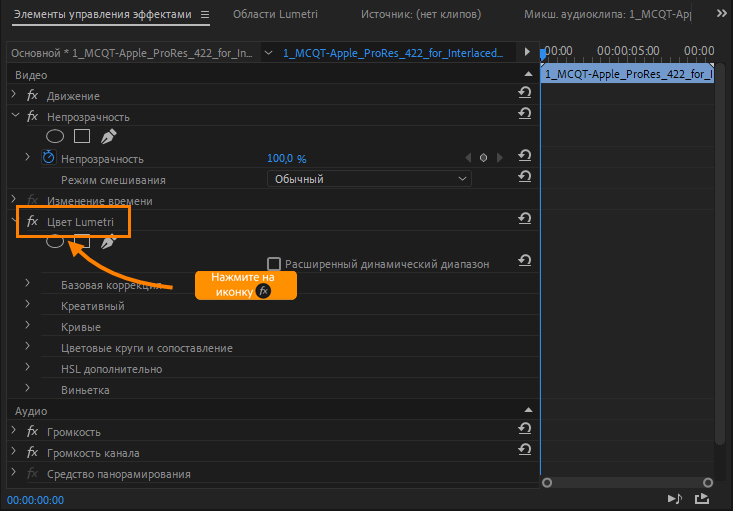Click the blue playhead marker at 00:00
Viewport: 733px width, 511px height.
pos(543,54)
